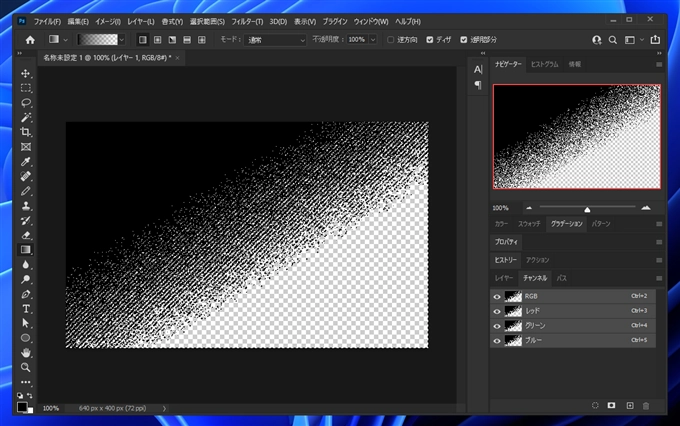
Task: Open the gradient preset picker dropdown
Action: (x=122, y=40)
